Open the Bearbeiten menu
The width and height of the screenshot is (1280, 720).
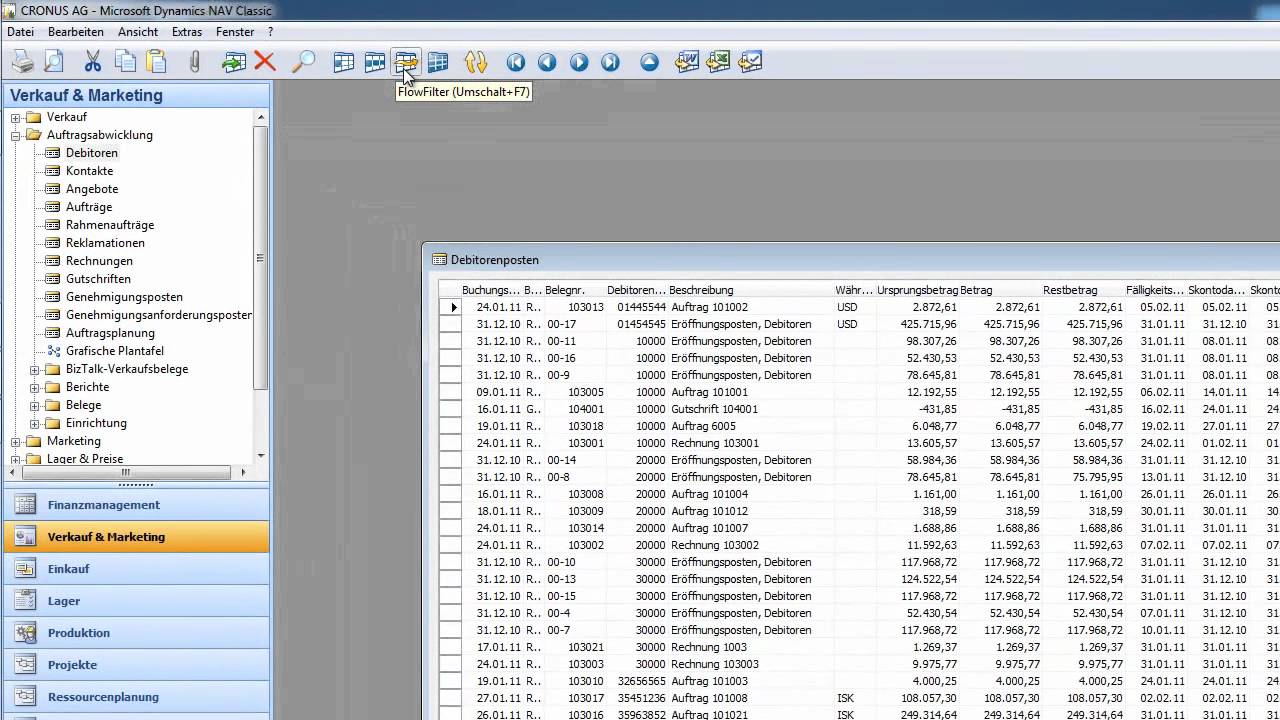click(76, 32)
